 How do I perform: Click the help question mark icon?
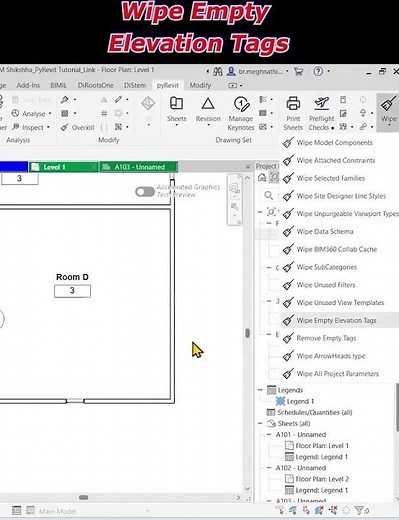(x=318, y=71)
